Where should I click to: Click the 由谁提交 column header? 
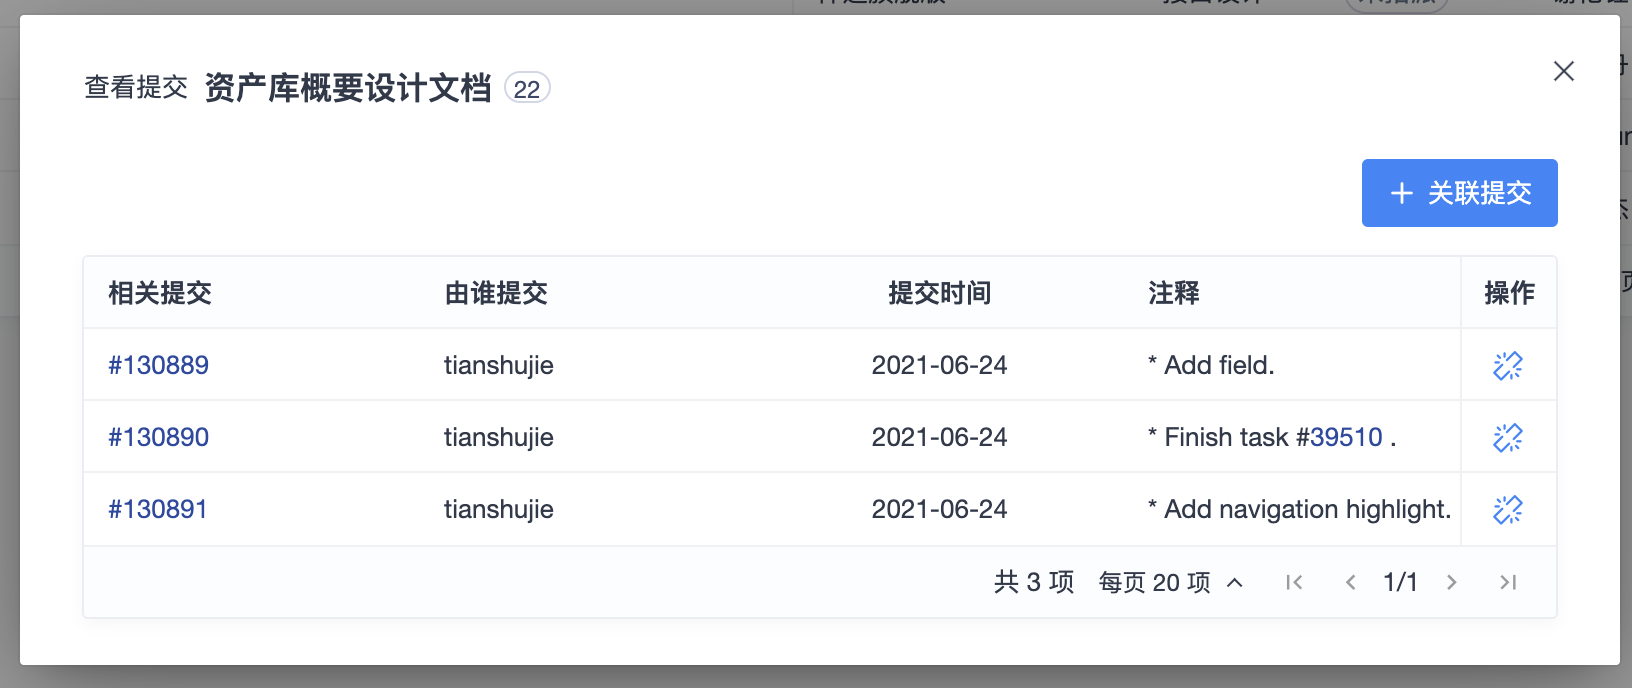click(x=496, y=293)
